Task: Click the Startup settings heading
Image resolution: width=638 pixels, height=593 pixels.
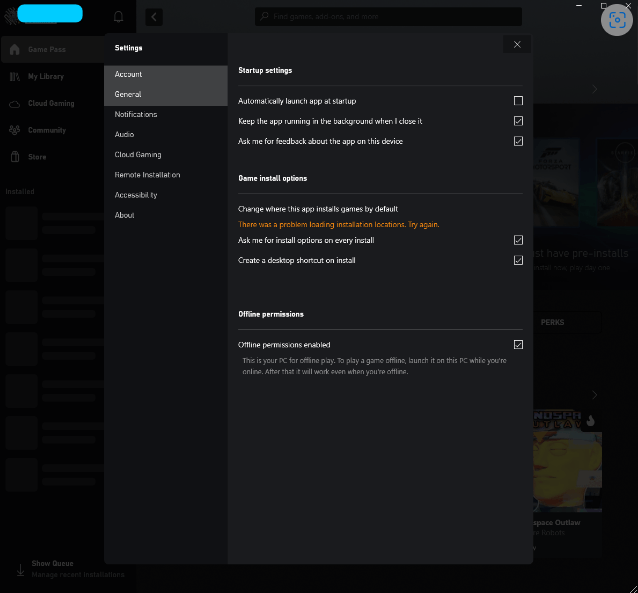Action: (x=265, y=70)
